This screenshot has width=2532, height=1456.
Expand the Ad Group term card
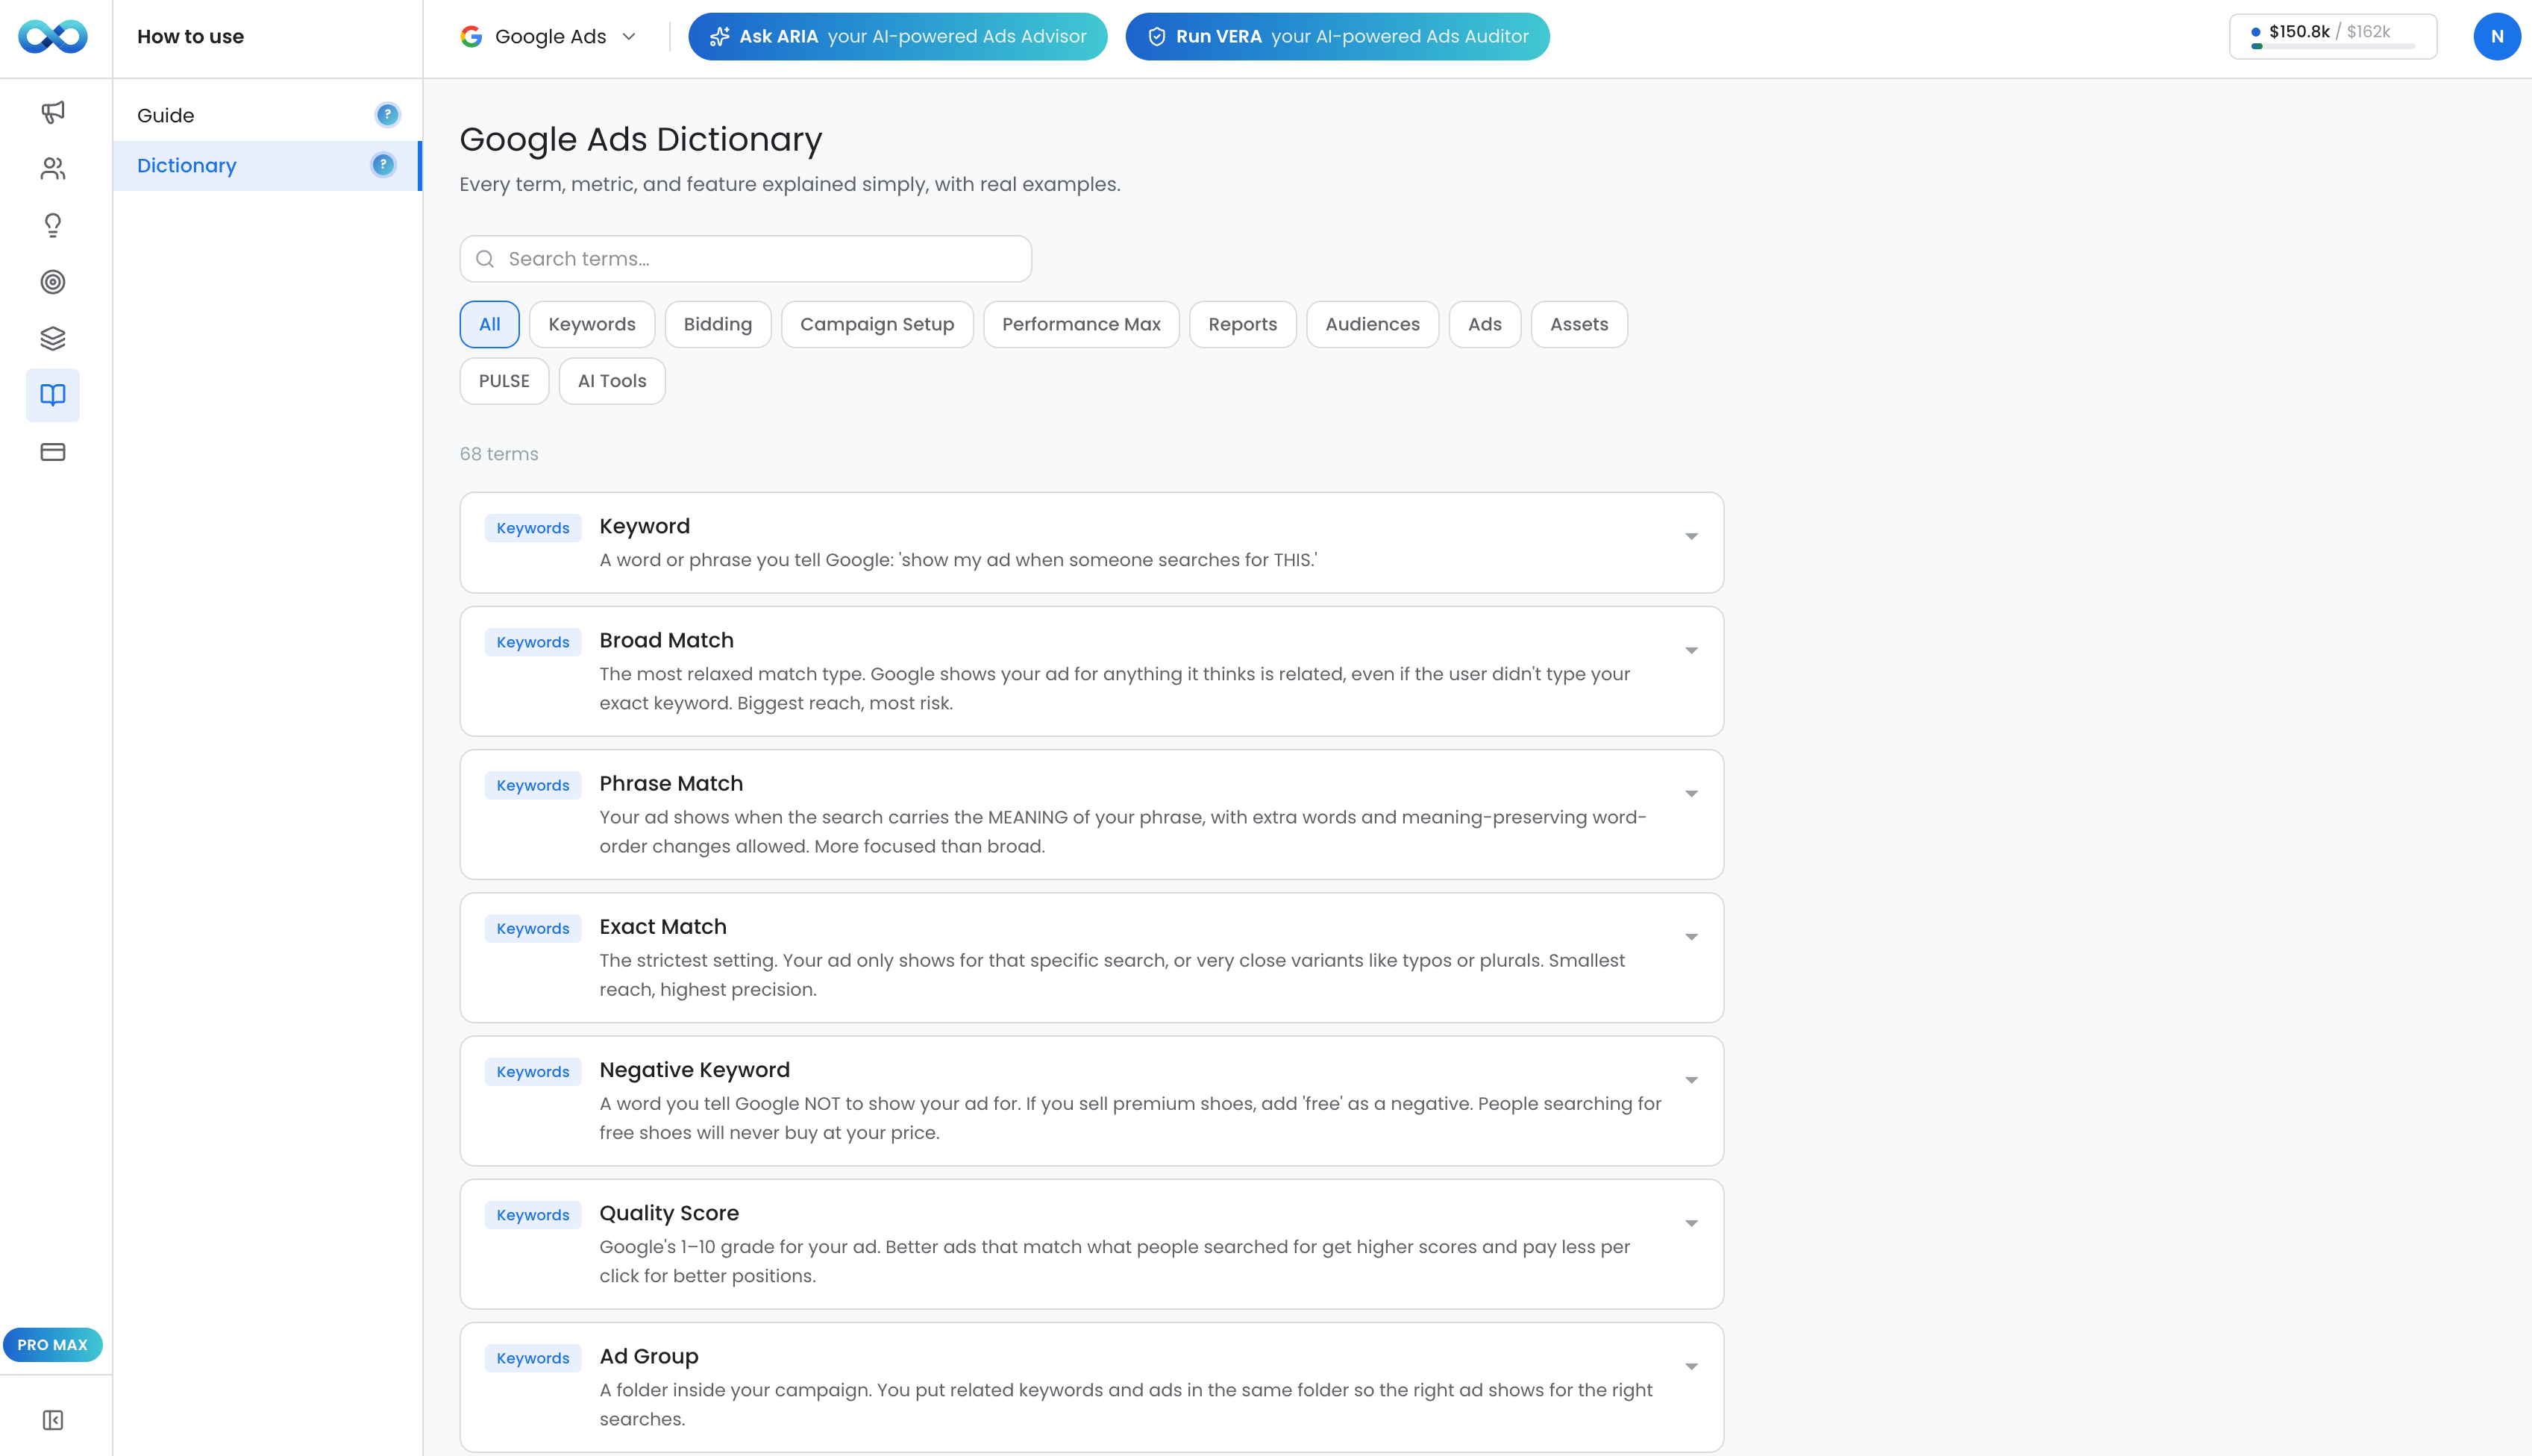[1691, 1367]
